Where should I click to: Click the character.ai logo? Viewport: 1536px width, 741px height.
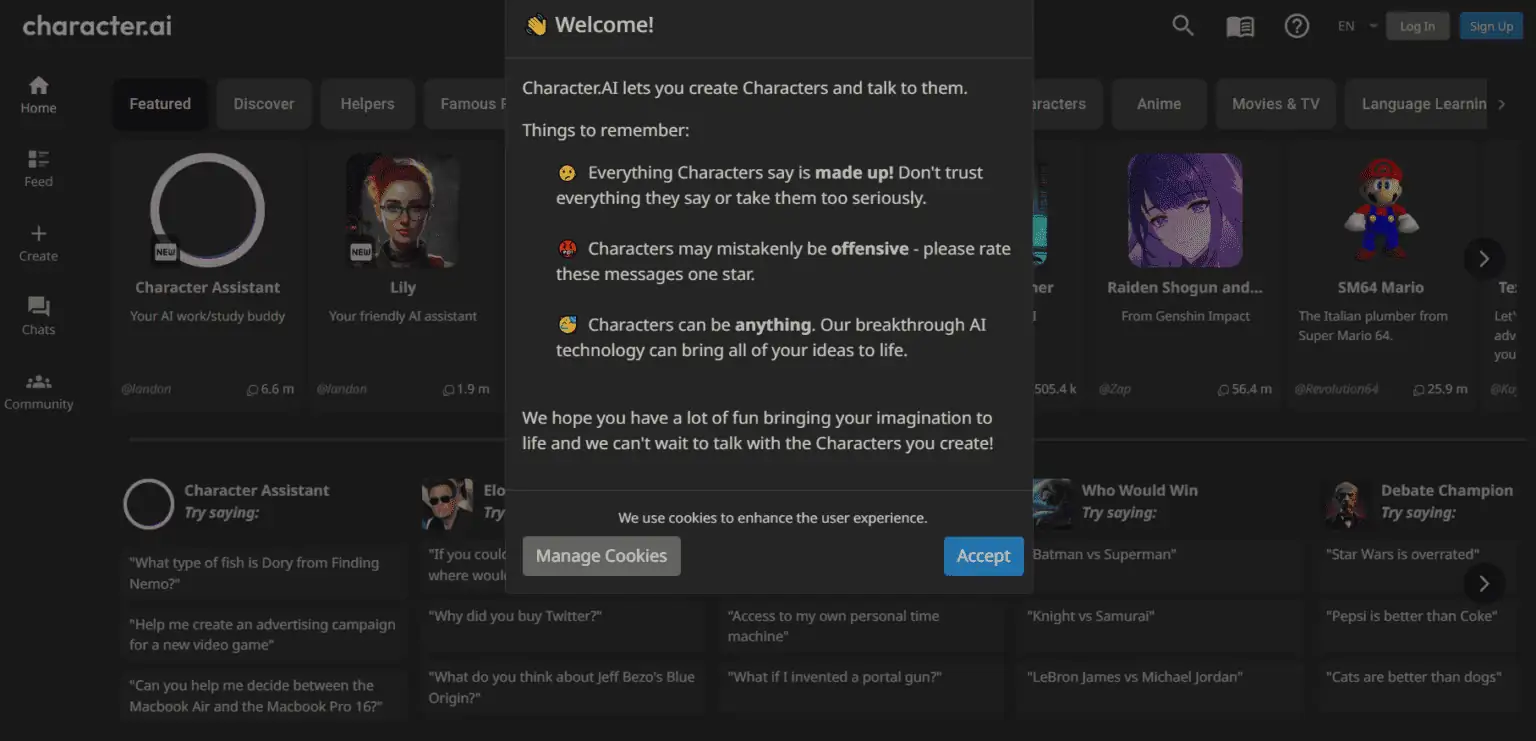pos(97,26)
